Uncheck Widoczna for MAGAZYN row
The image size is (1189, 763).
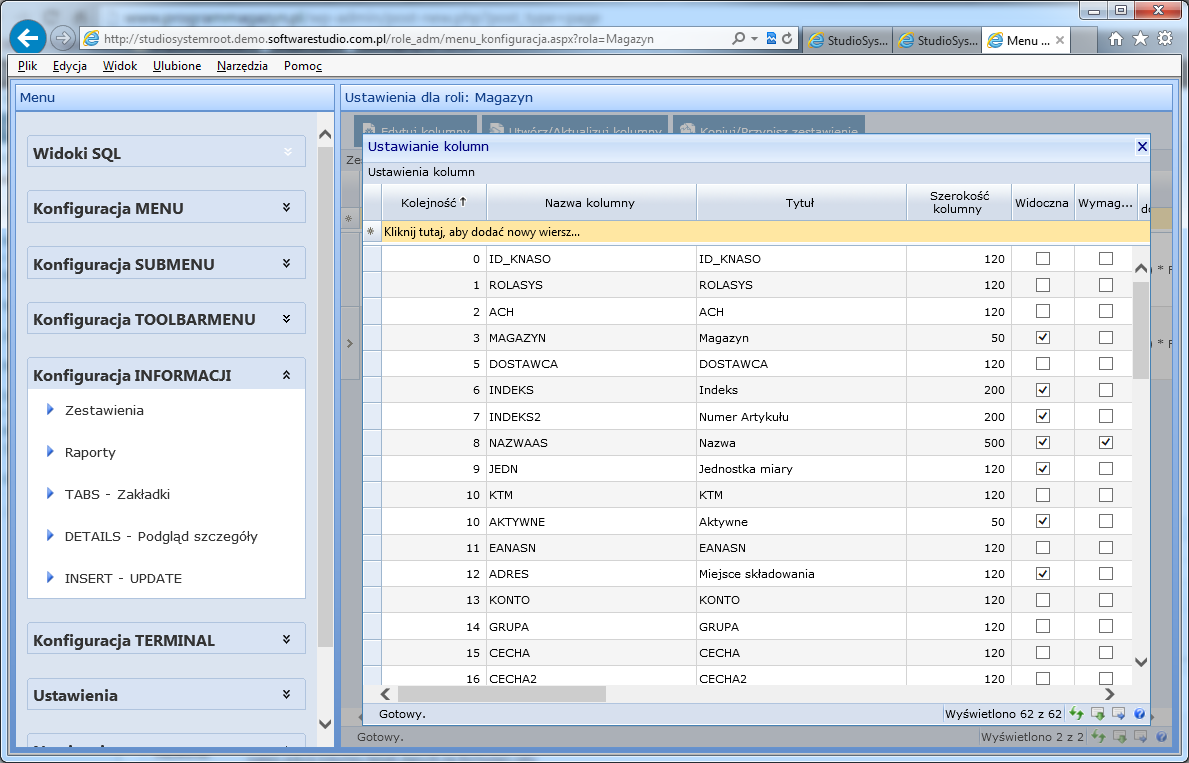click(x=1043, y=338)
